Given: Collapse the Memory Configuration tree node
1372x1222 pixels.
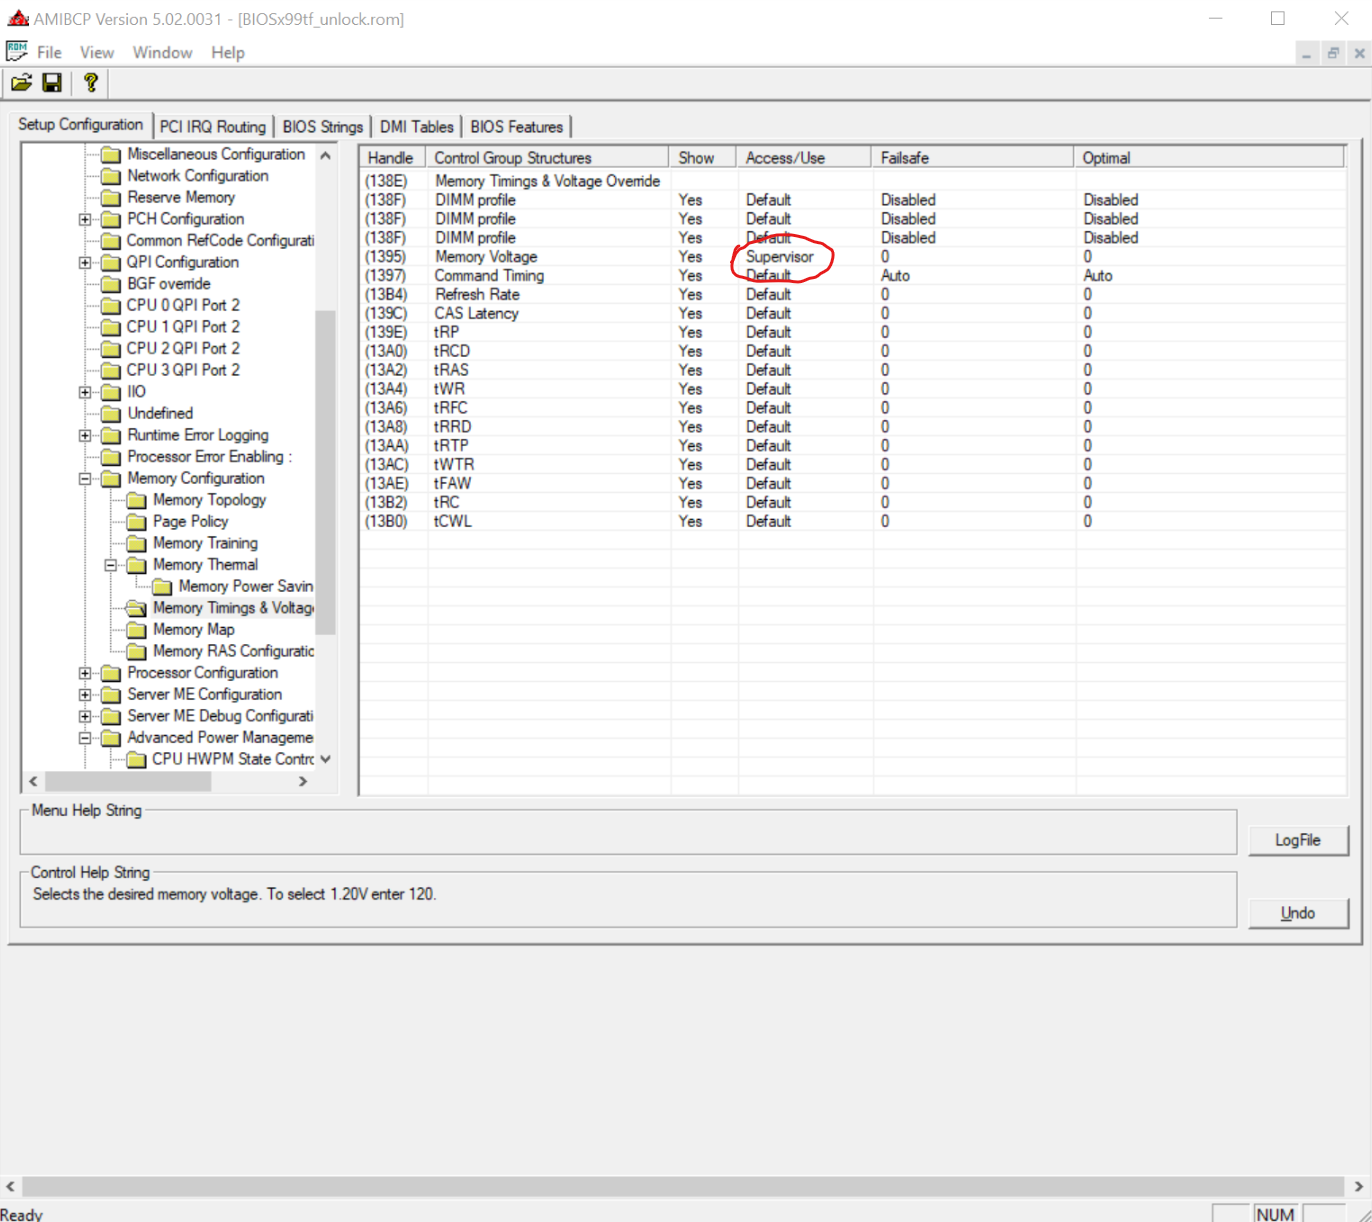Looking at the screenshot, I should (x=85, y=478).
